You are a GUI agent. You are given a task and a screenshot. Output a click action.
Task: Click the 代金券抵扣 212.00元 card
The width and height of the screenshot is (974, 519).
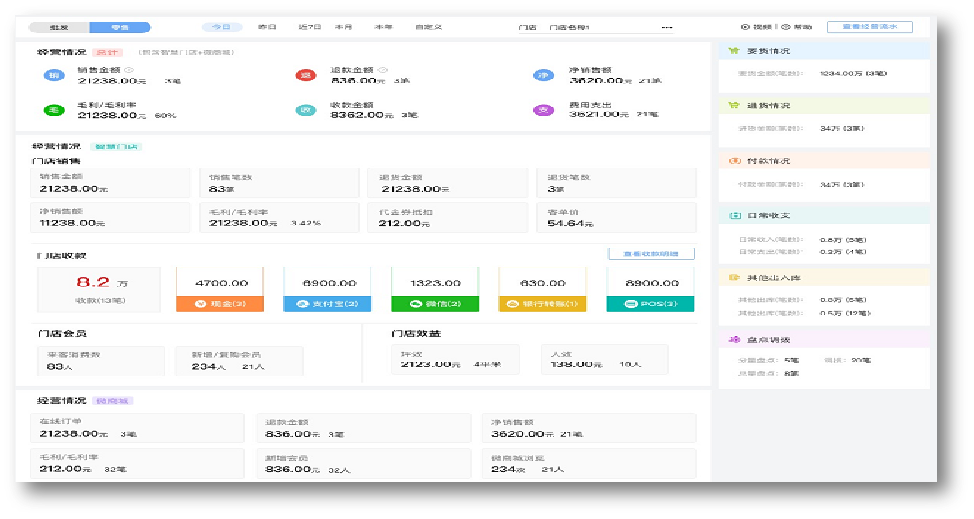[x=447, y=217]
